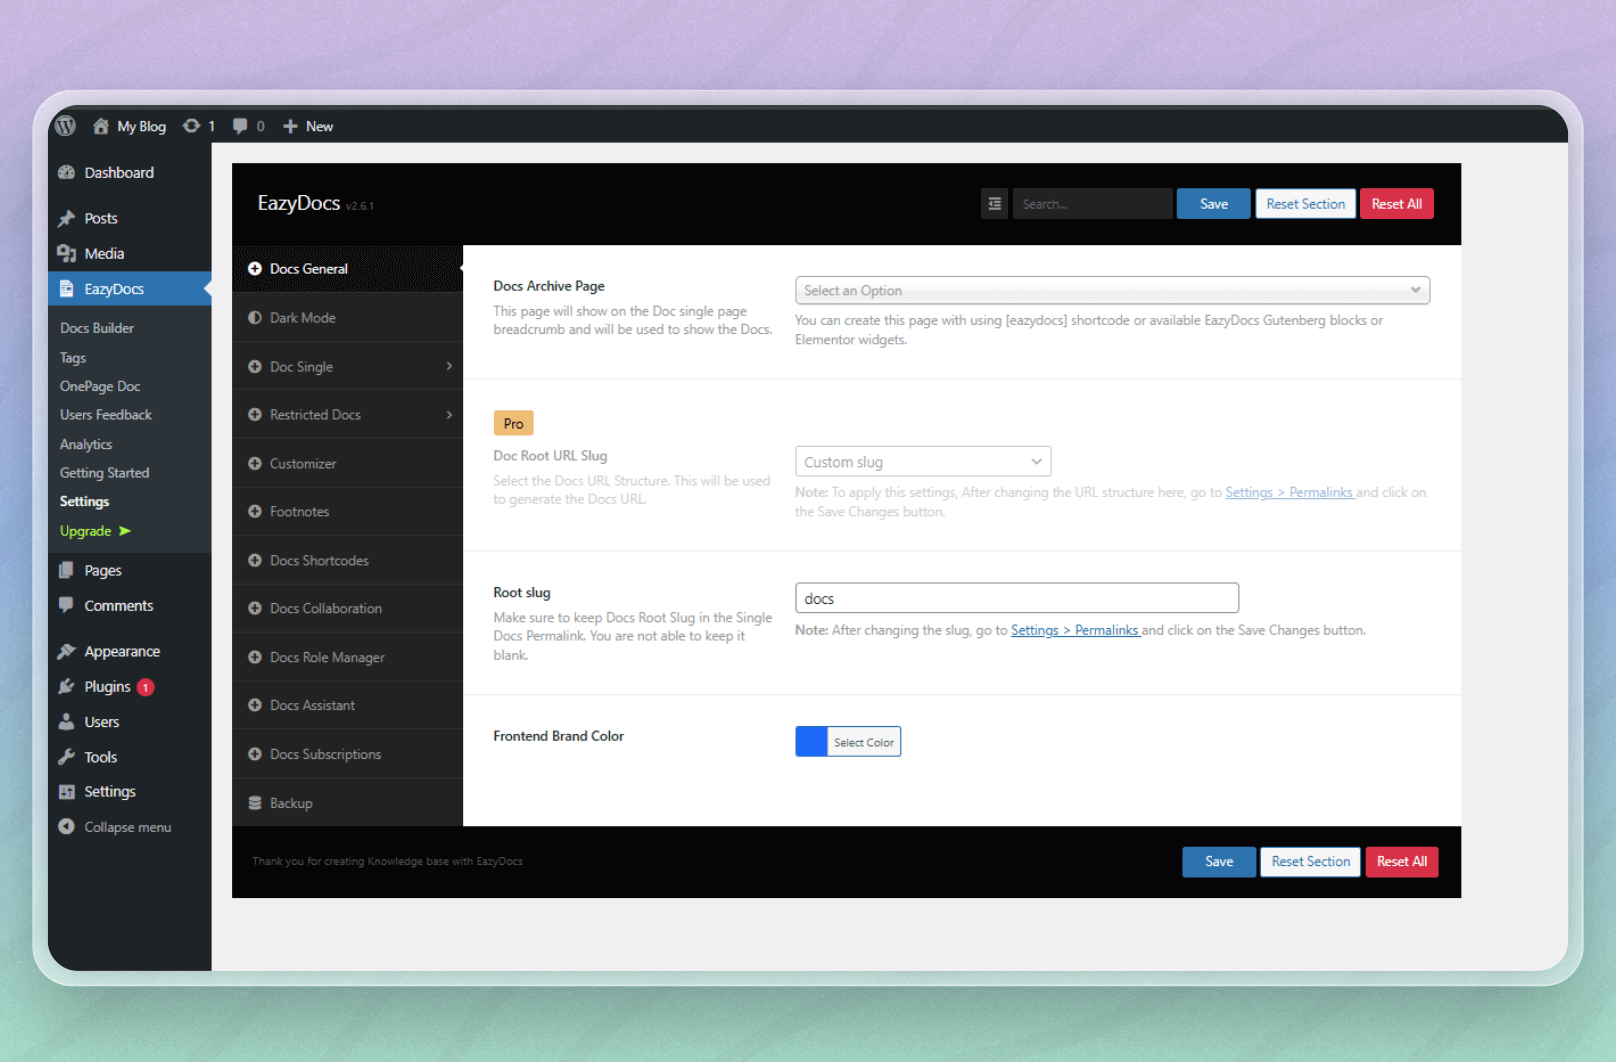Open the Docs Shortcodes tab
1616x1062 pixels.
347,560
